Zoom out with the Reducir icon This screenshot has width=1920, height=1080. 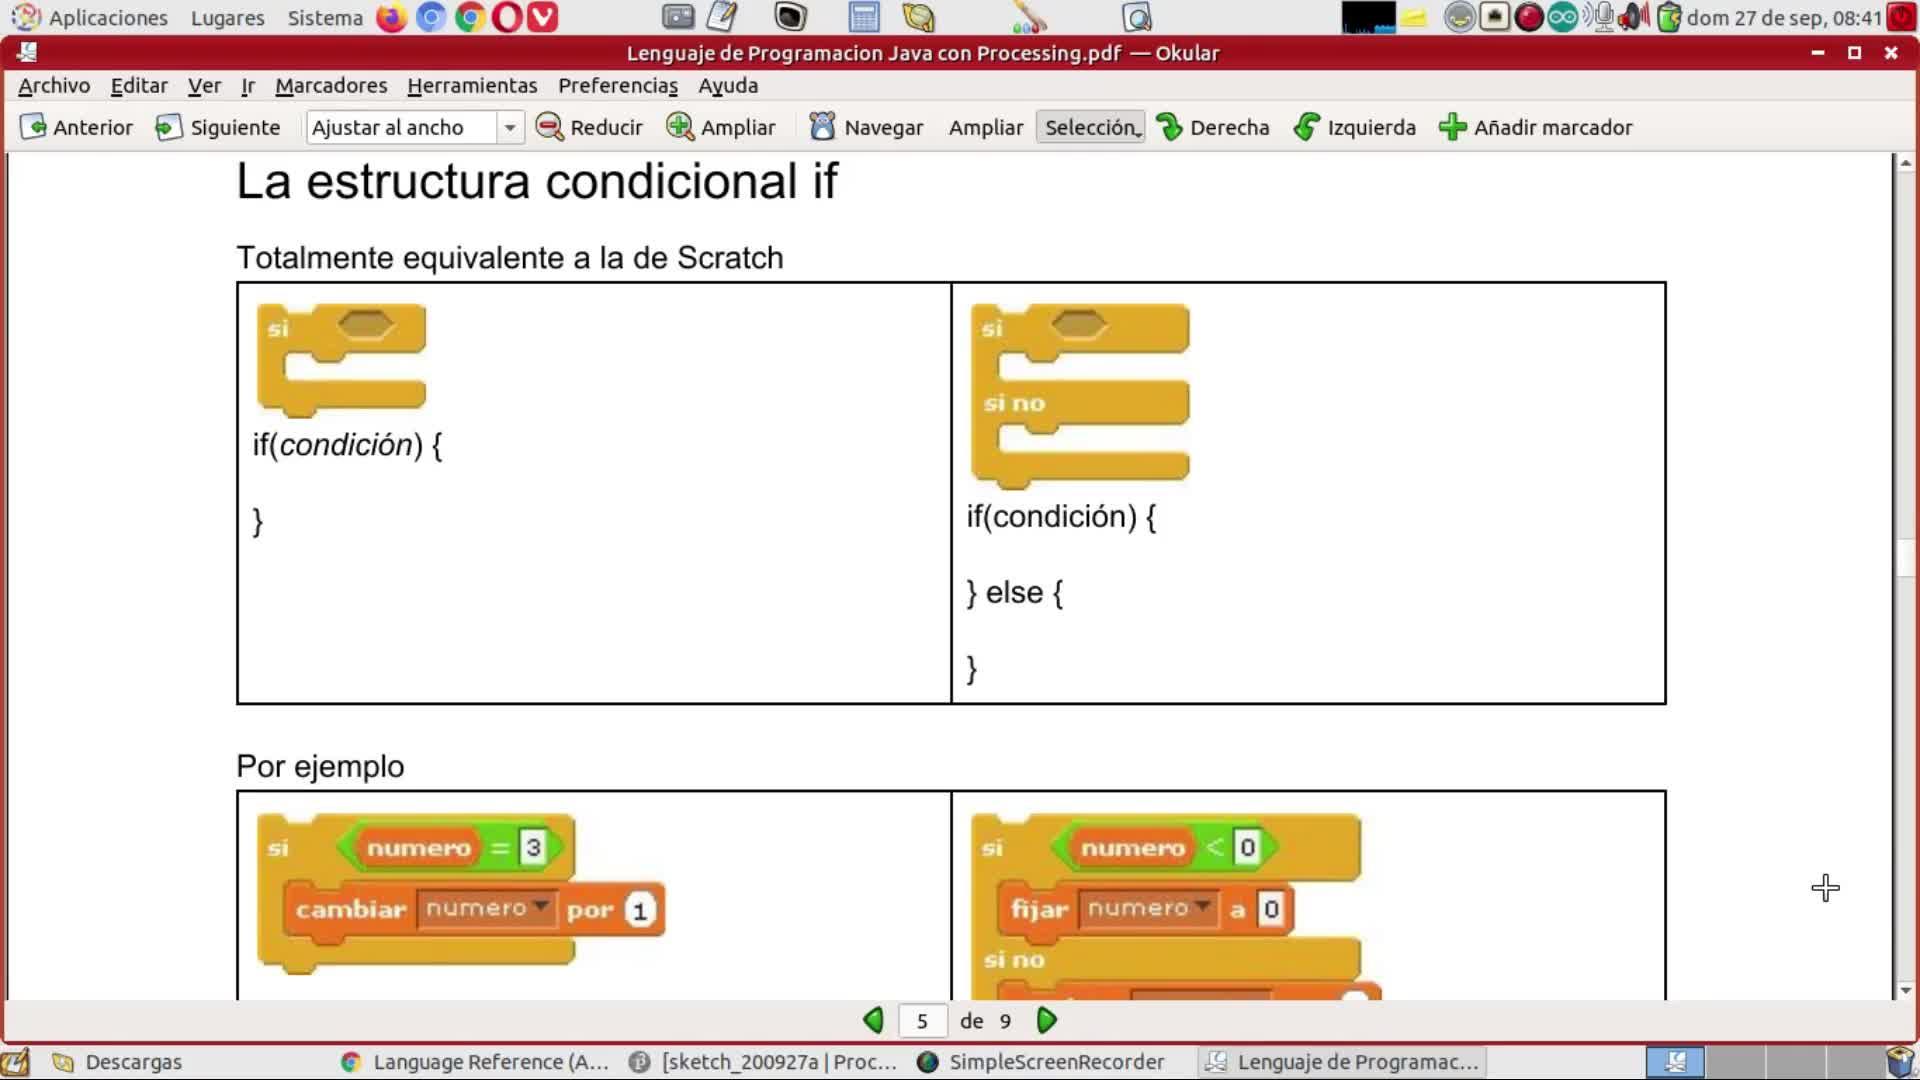click(x=549, y=127)
